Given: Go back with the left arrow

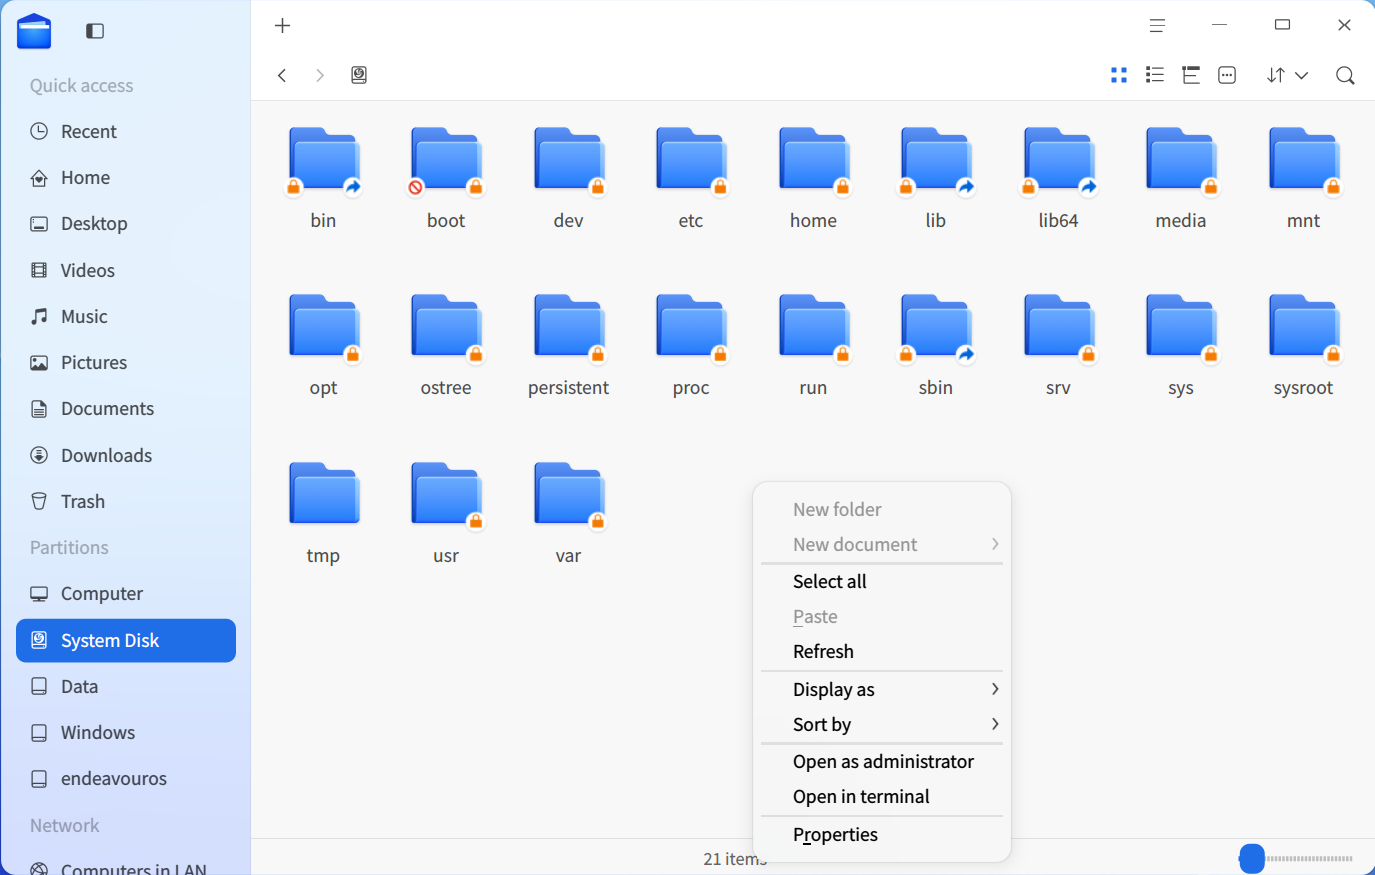Looking at the screenshot, I should pyautogui.click(x=283, y=75).
